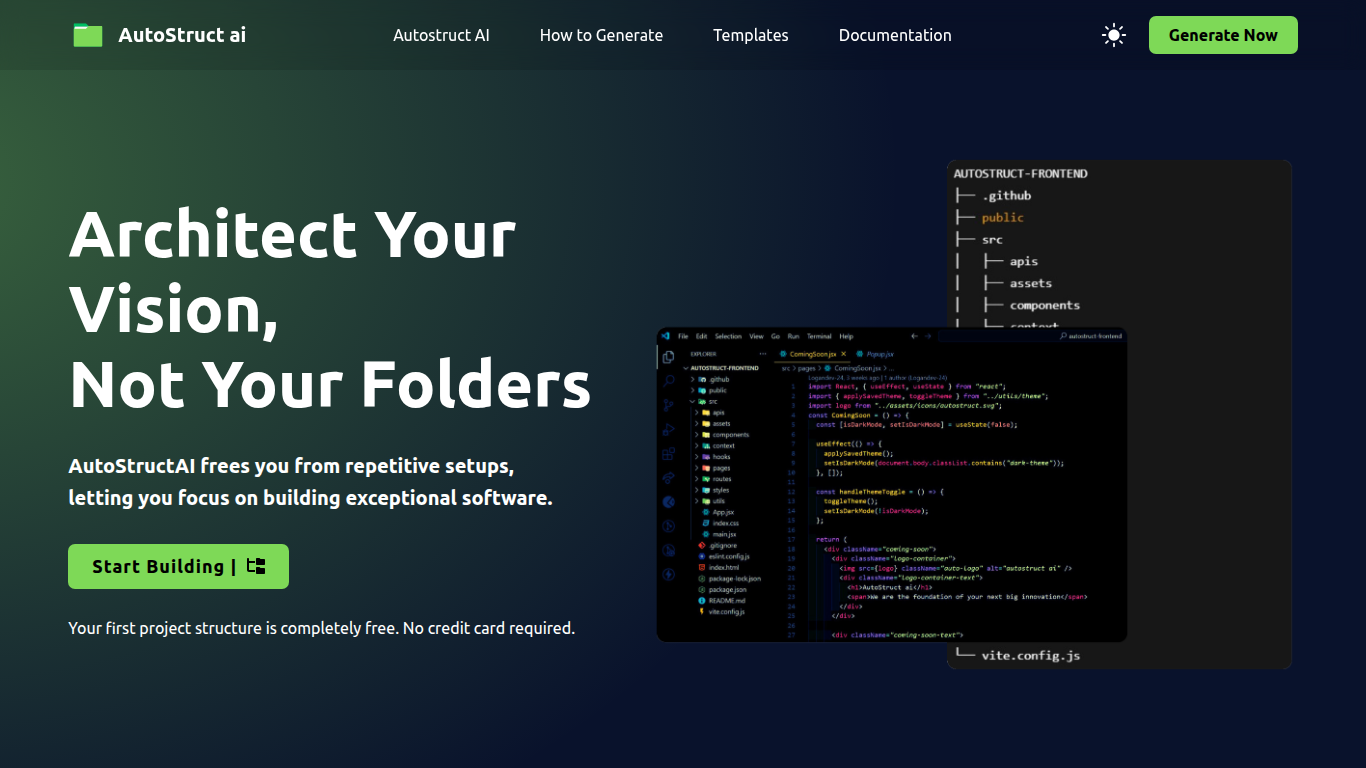Open Source Control icon in activity bar
The width and height of the screenshot is (1366, 768).
click(669, 405)
